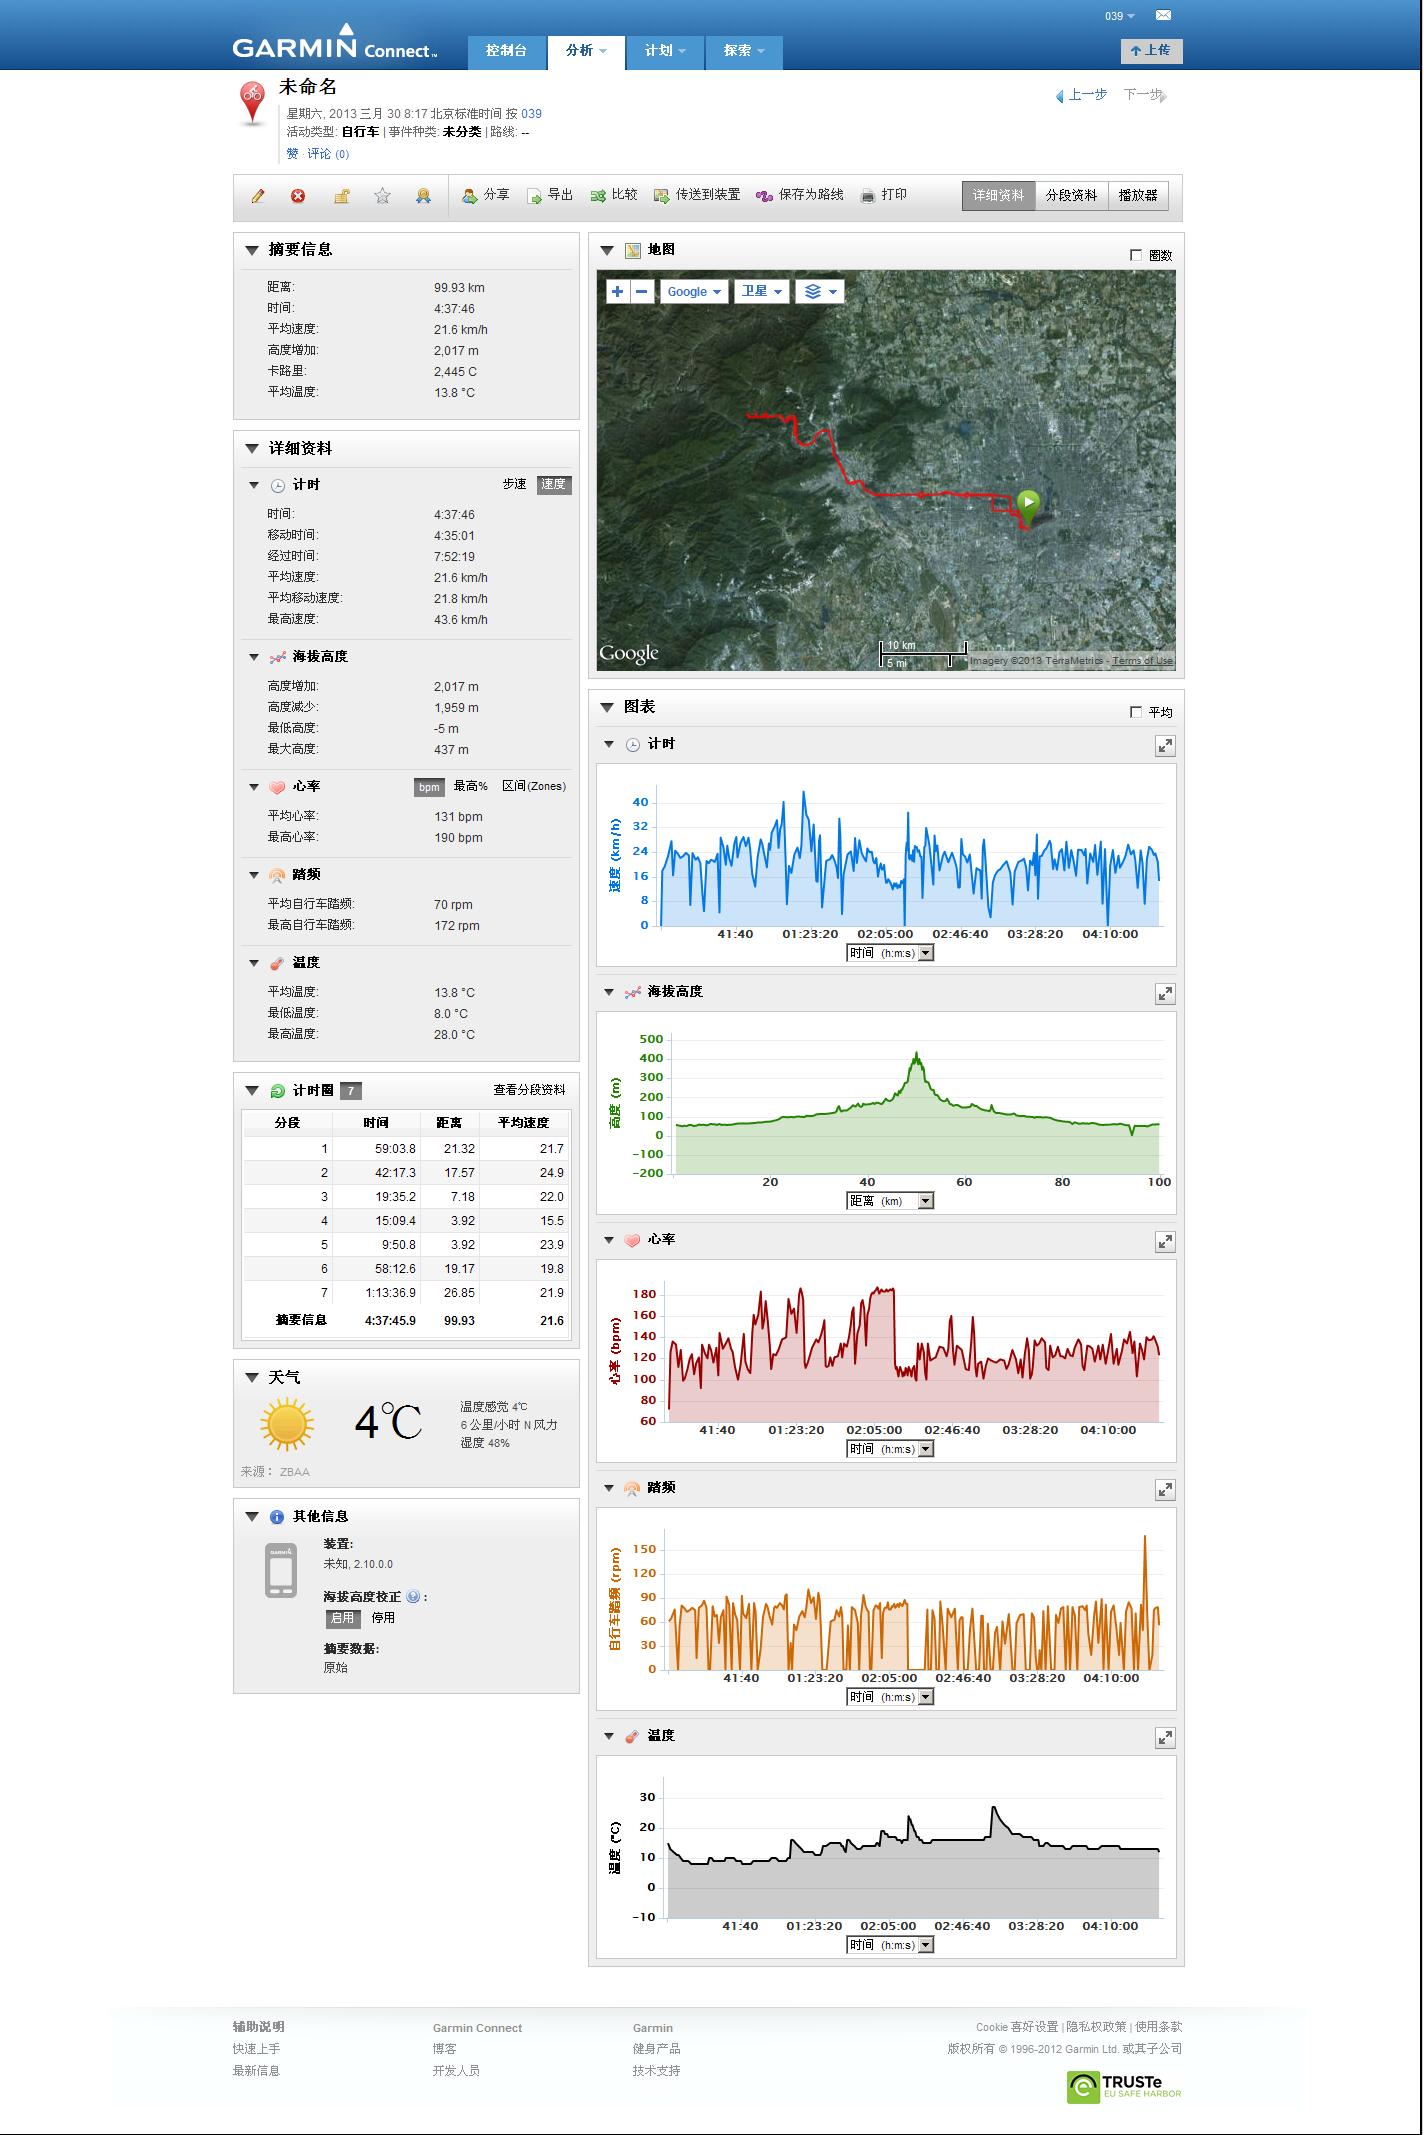This screenshot has width=1424, height=2135.
Task: Enable the 圈数 laps checkbox on map
Action: (1136, 255)
